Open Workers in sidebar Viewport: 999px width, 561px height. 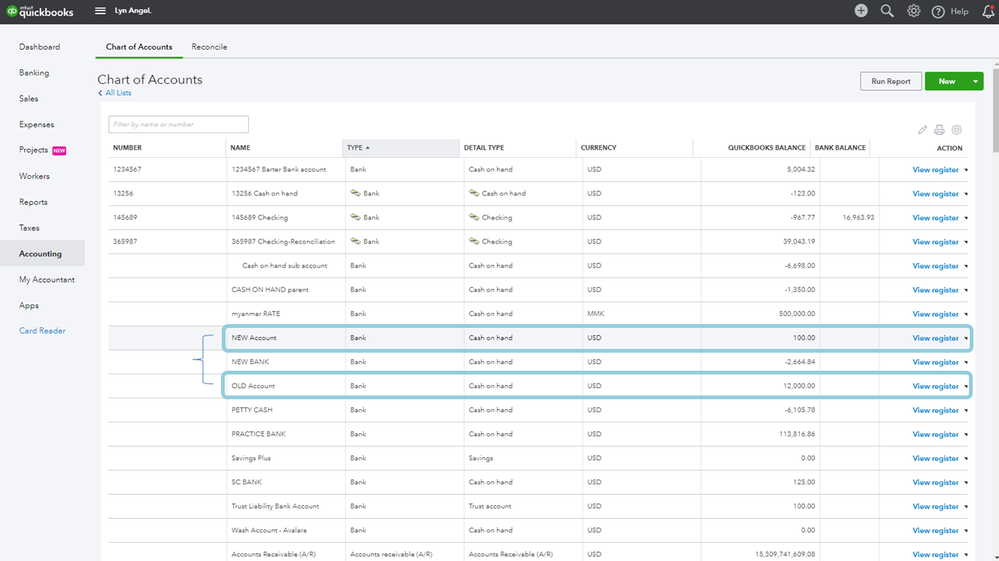coord(34,176)
